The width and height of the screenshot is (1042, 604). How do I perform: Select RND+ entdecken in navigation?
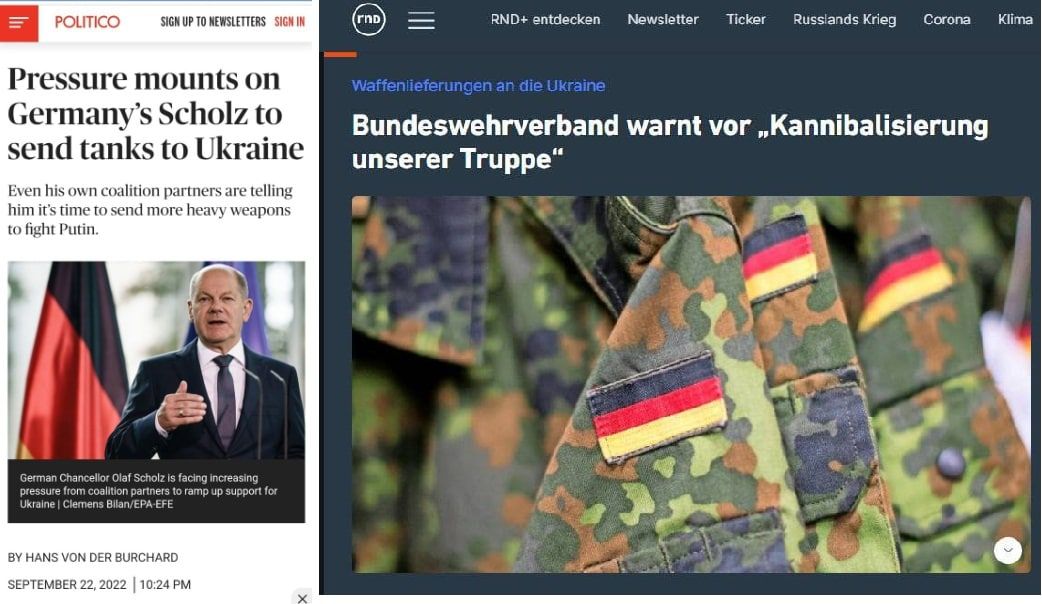tap(545, 19)
